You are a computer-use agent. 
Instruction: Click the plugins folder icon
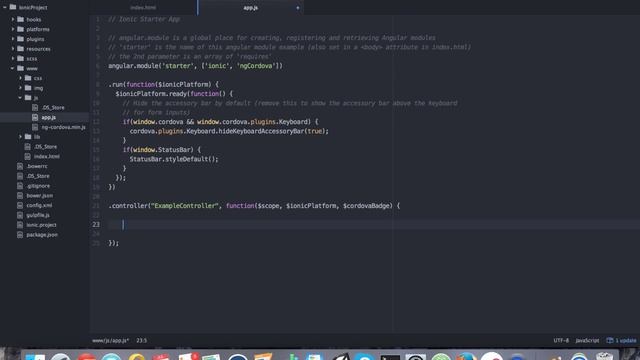(20, 39)
